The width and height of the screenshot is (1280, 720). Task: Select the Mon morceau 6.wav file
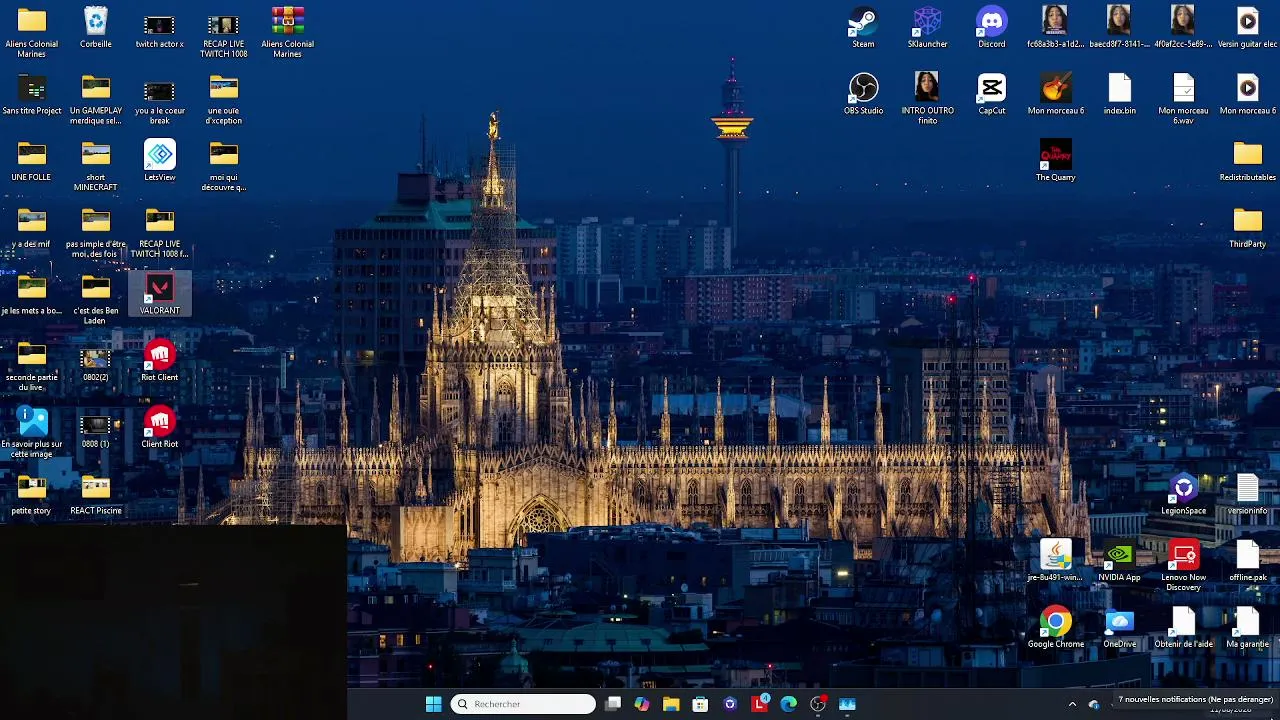click(x=1183, y=88)
